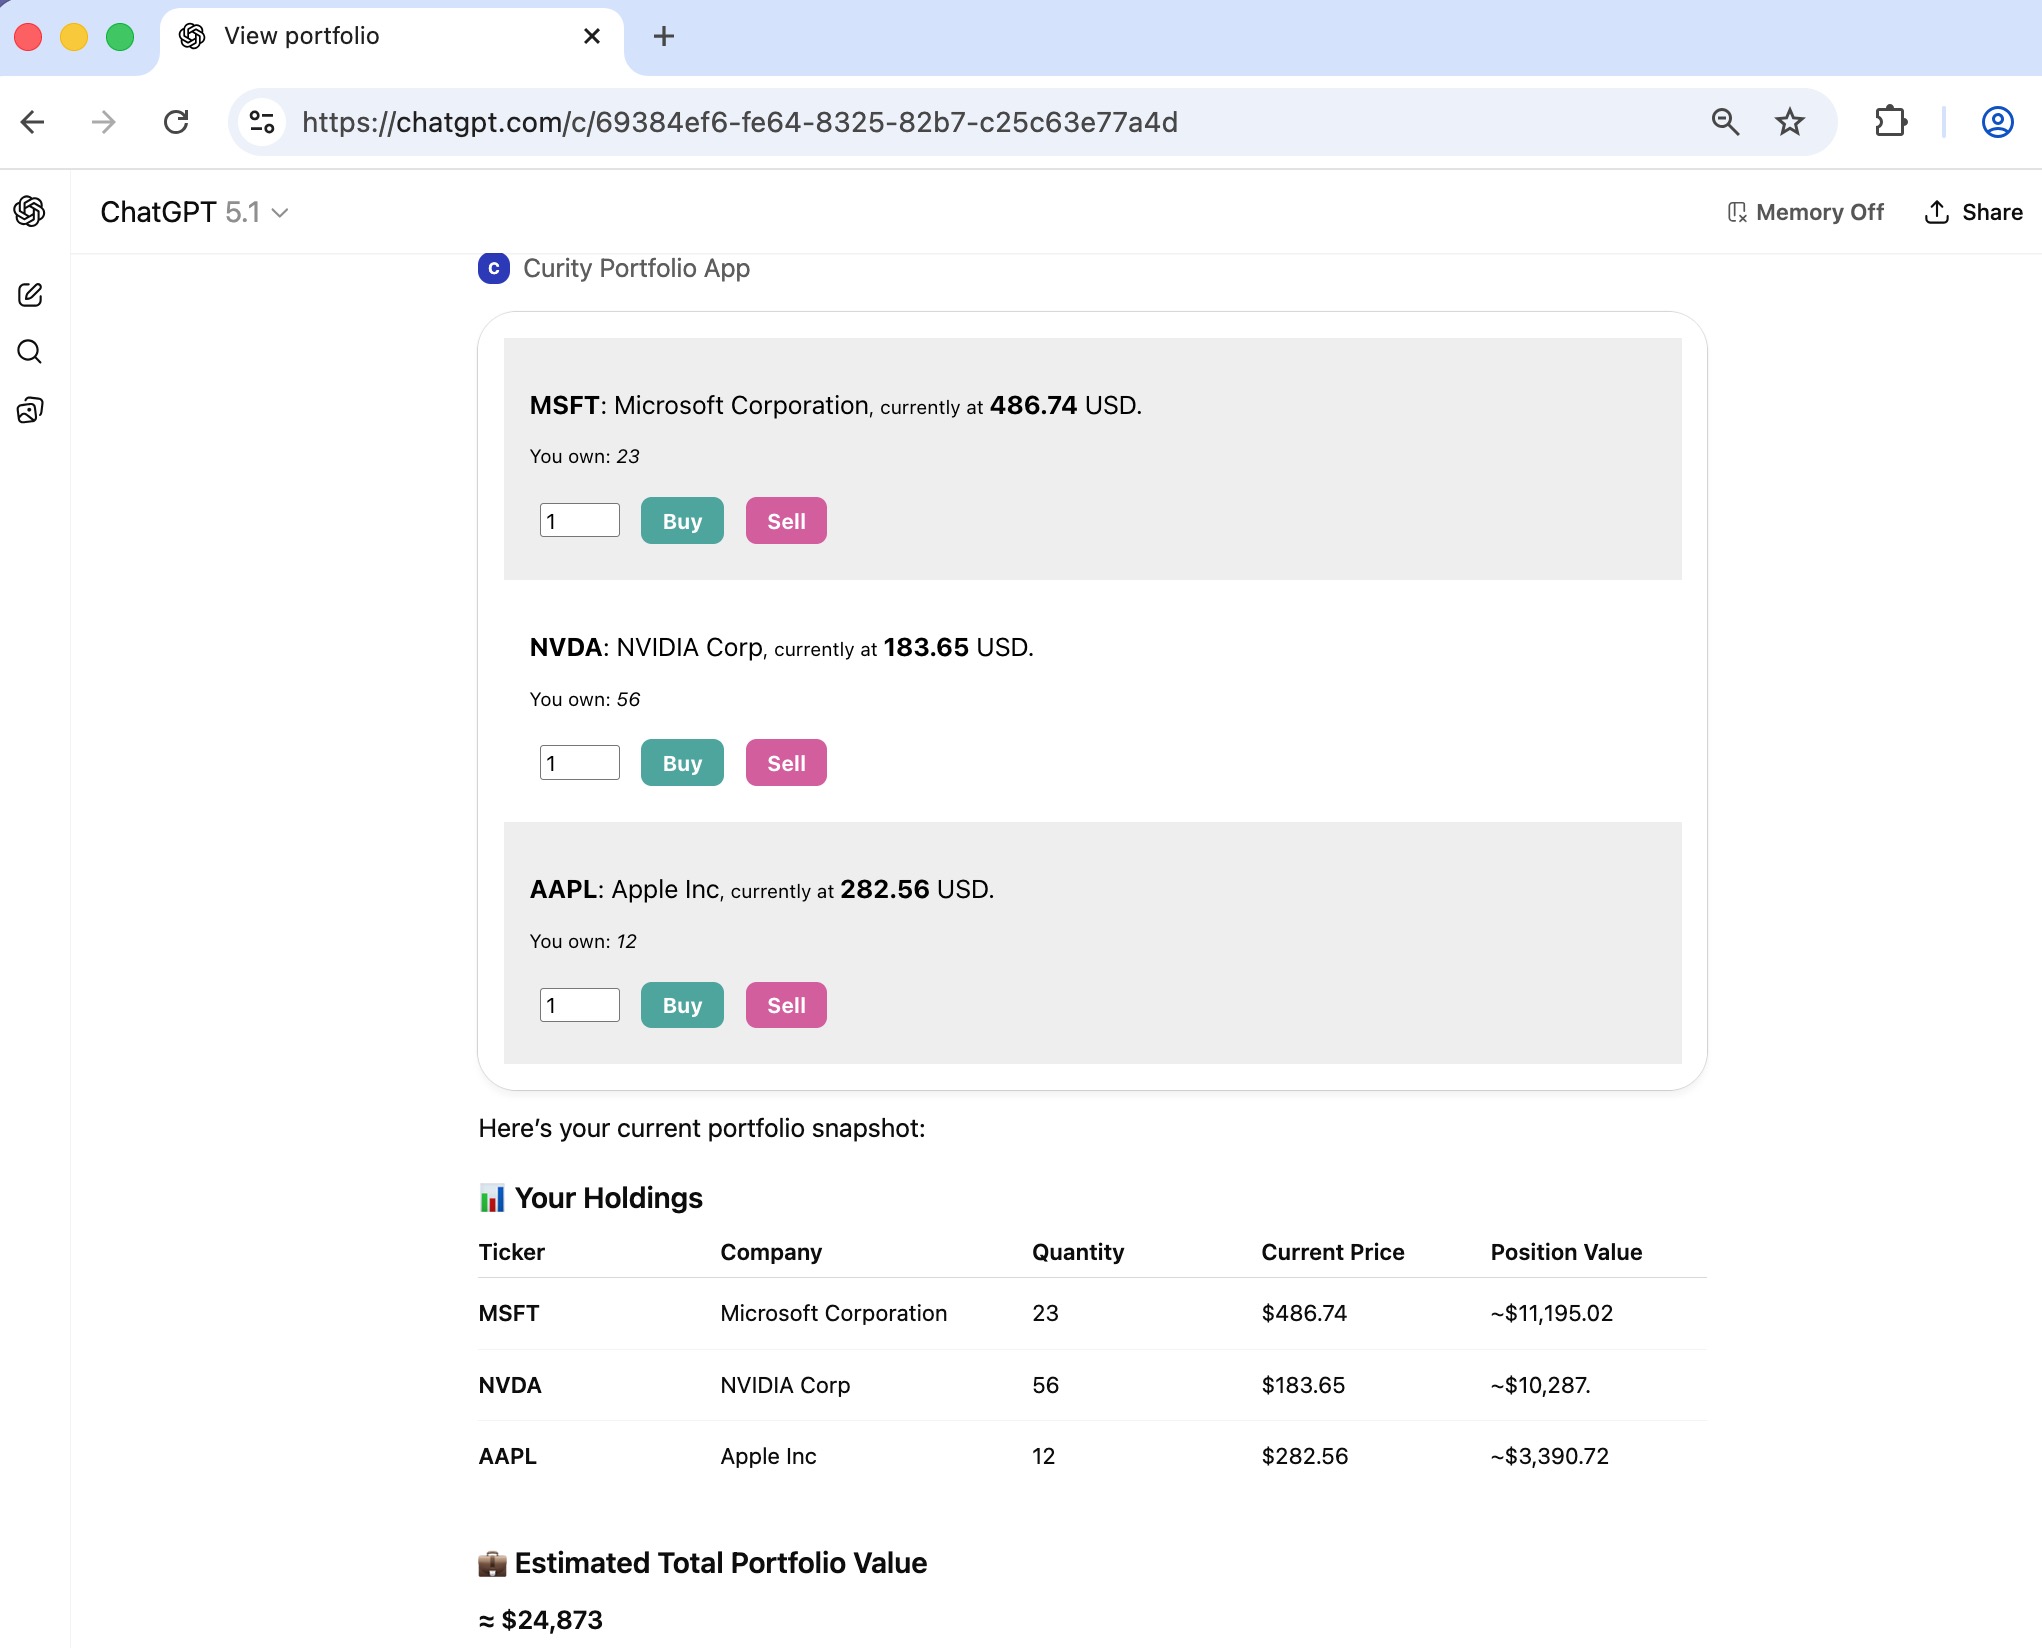Buy one share of NVDA
Viewport: 2042px width, 1648px height.
[x=681, y=762]
